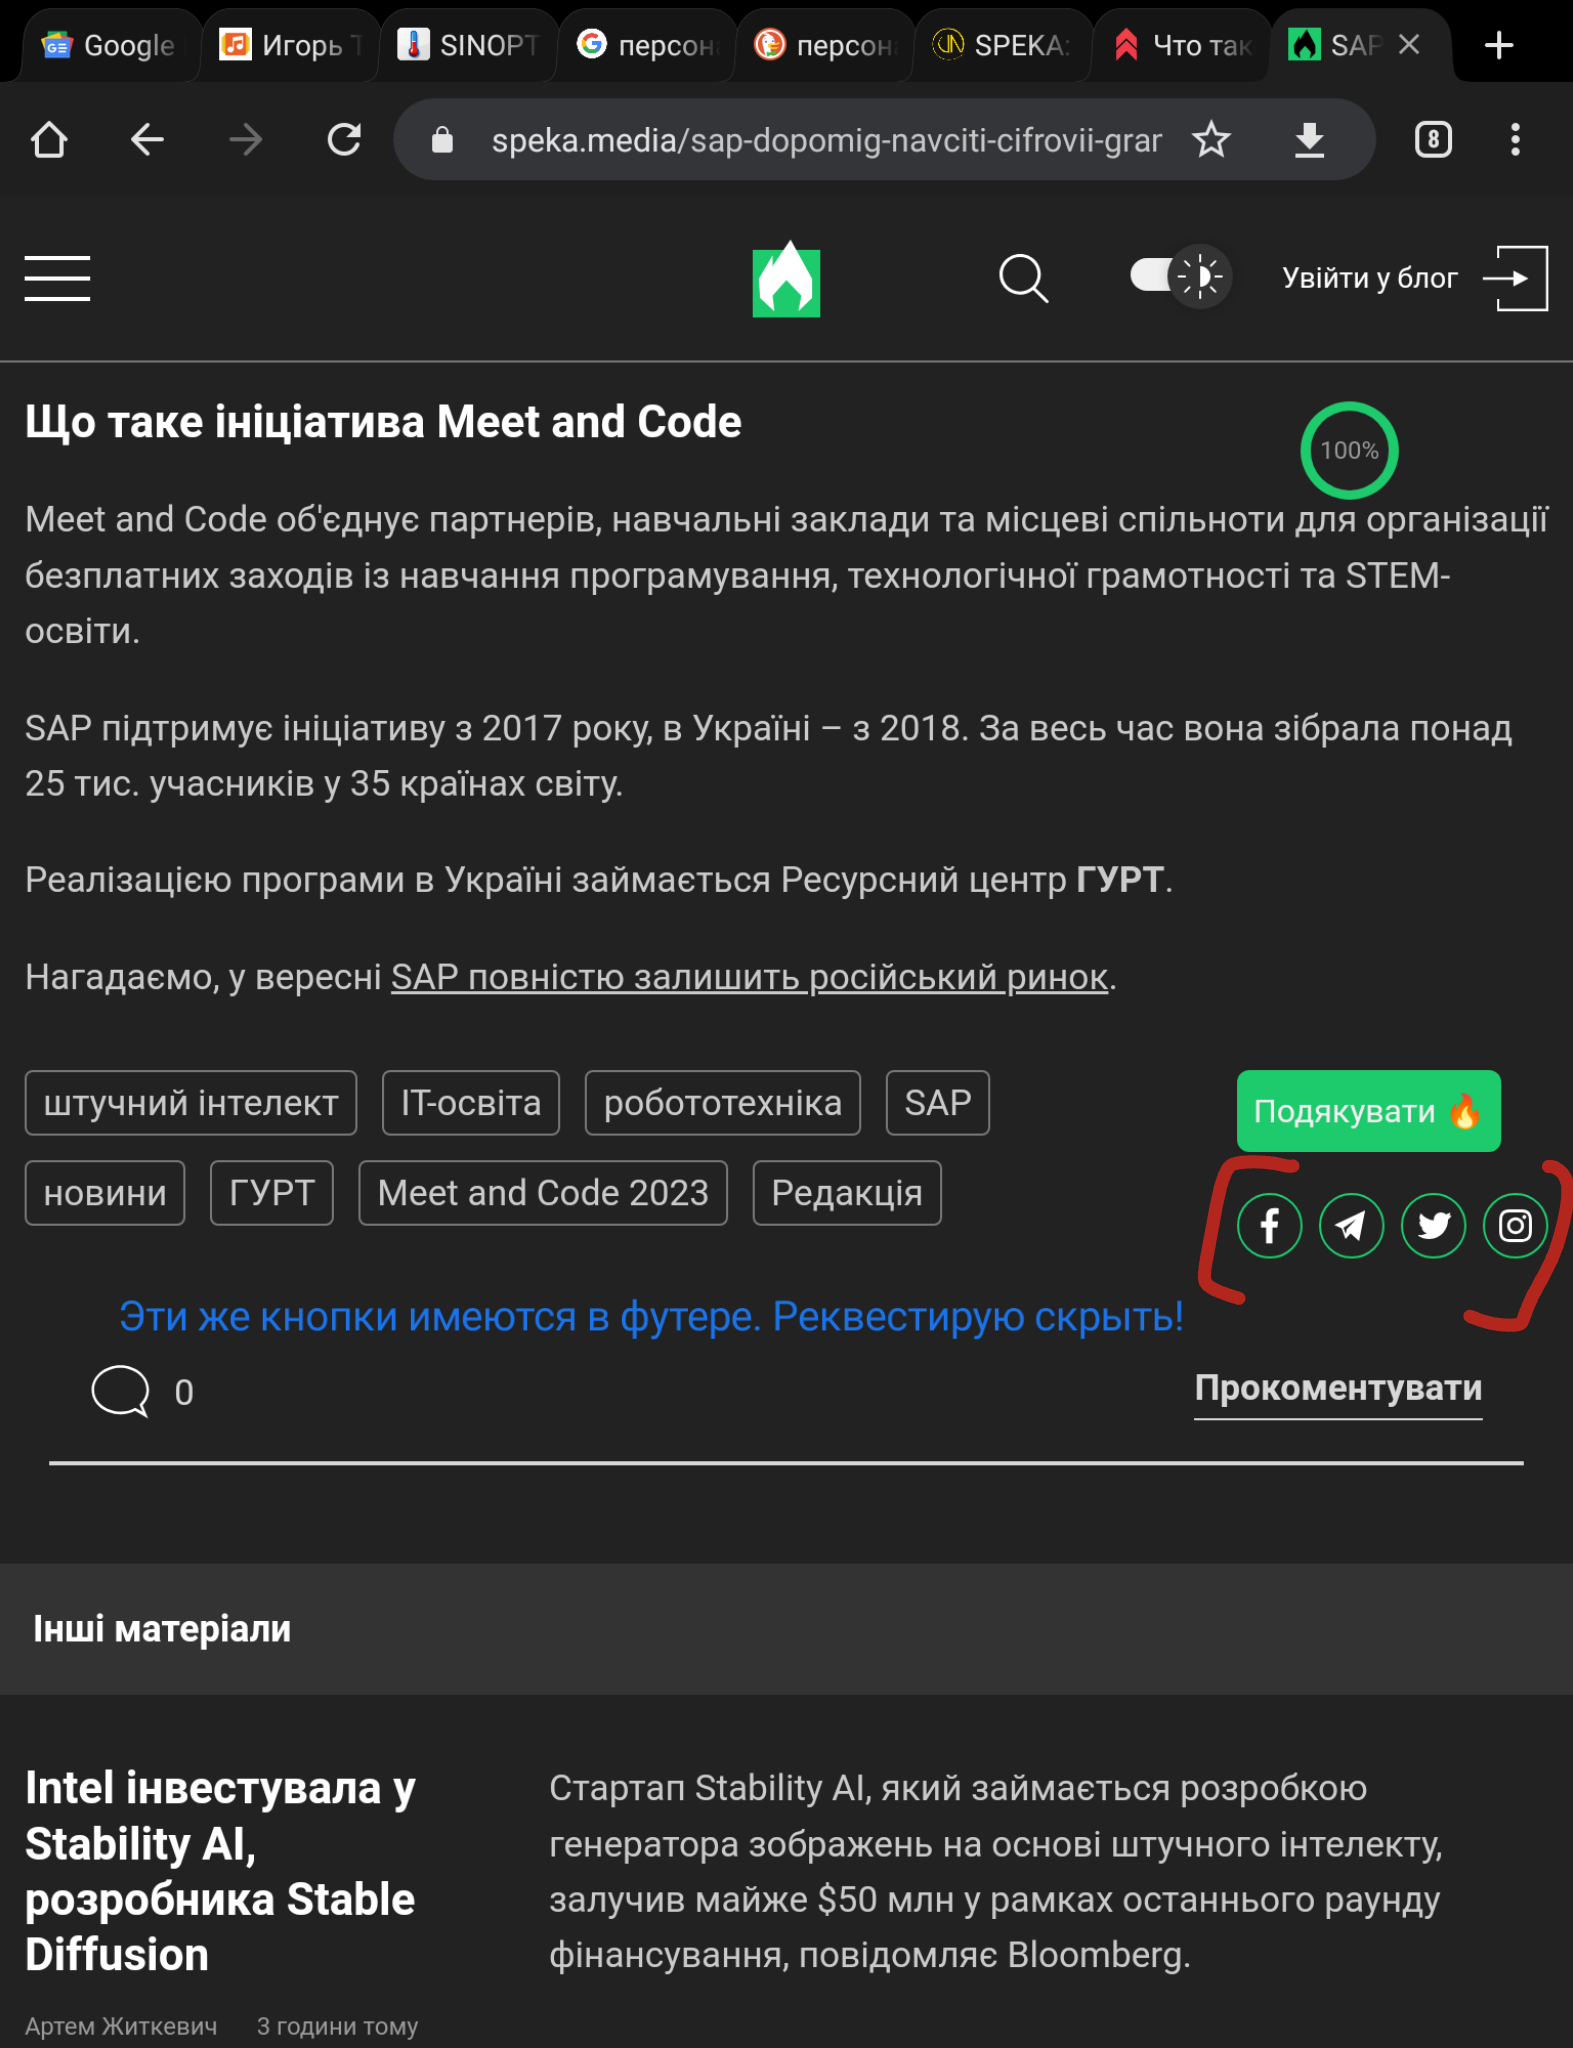Share article via Facebook icon
This screenshot has height=2048, width=1573.
tap(1269, 1225)
